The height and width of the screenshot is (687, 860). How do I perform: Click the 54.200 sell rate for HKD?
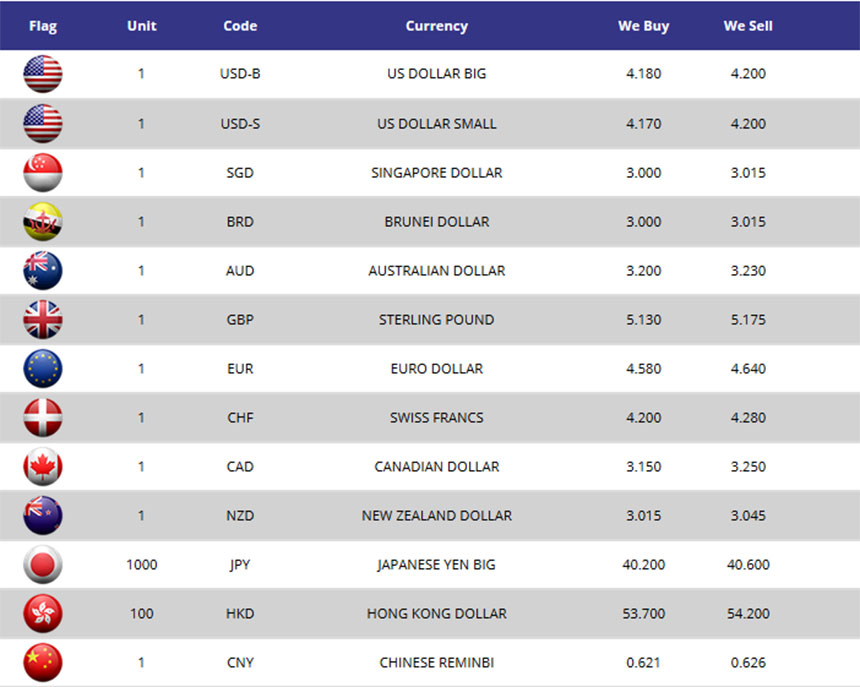tap(748, 614)
